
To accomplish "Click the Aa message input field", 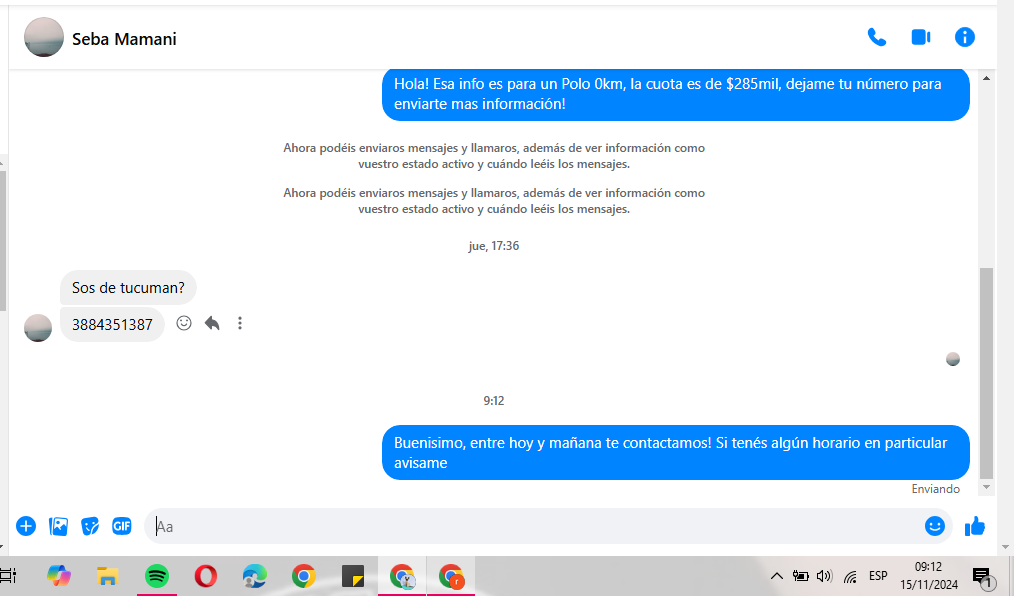I will [530, 526].
